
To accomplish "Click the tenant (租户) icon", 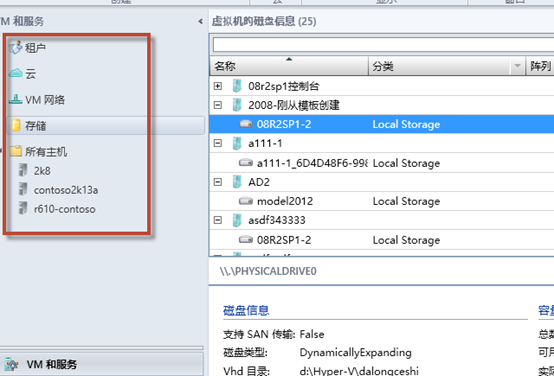I will pyautogui.click(x=16, y=47).
